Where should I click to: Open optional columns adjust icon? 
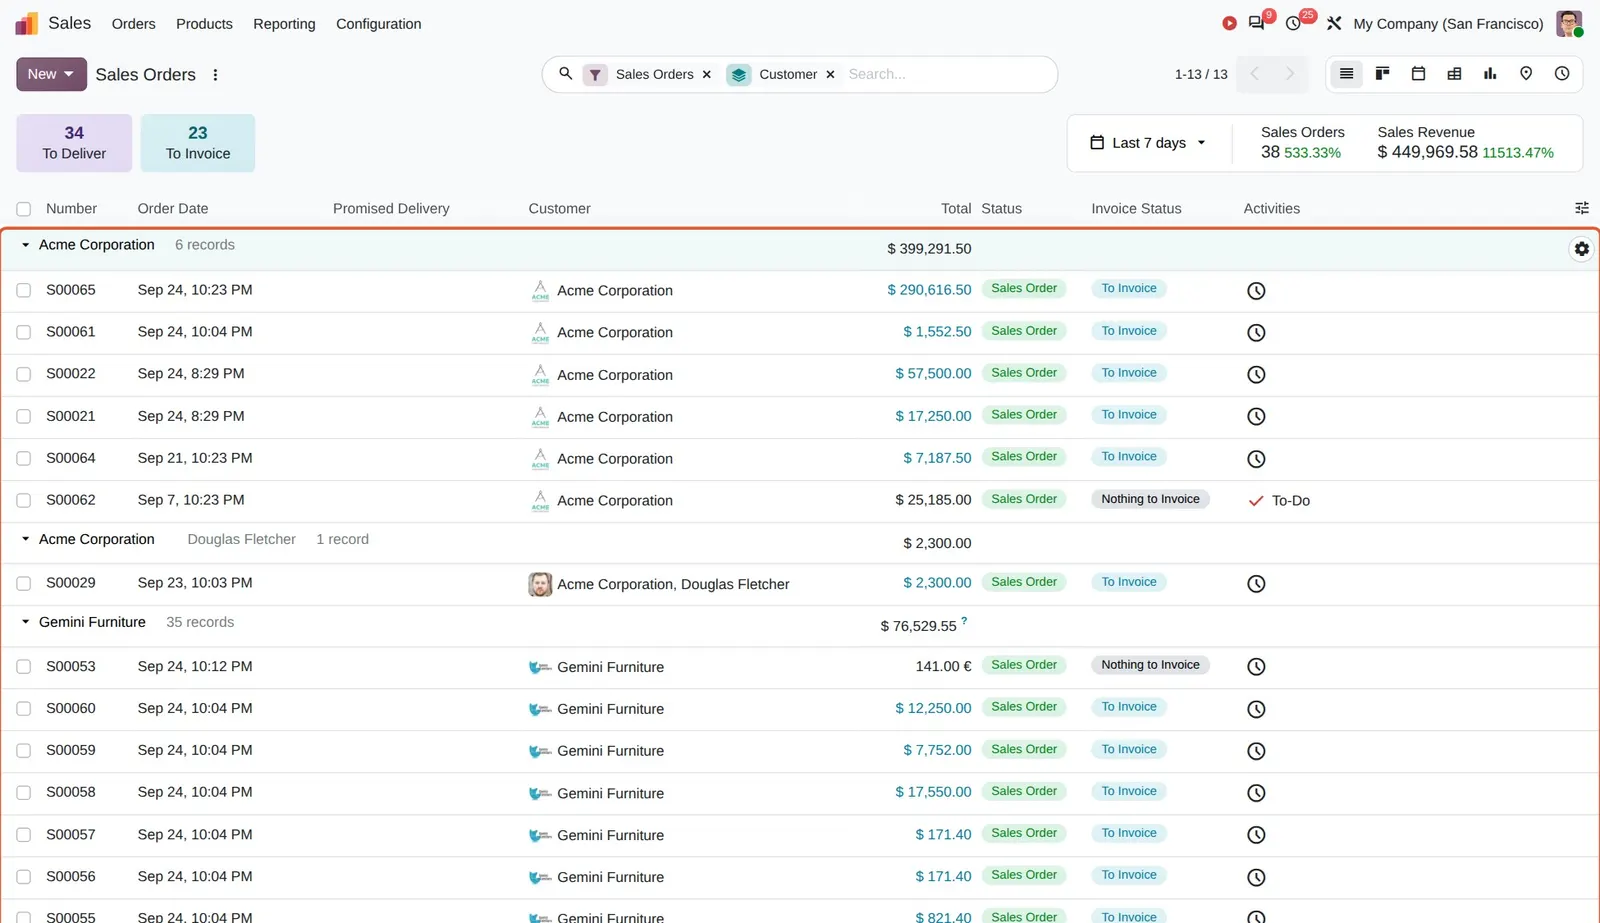pyautogui.click(x=1581, y=208)
